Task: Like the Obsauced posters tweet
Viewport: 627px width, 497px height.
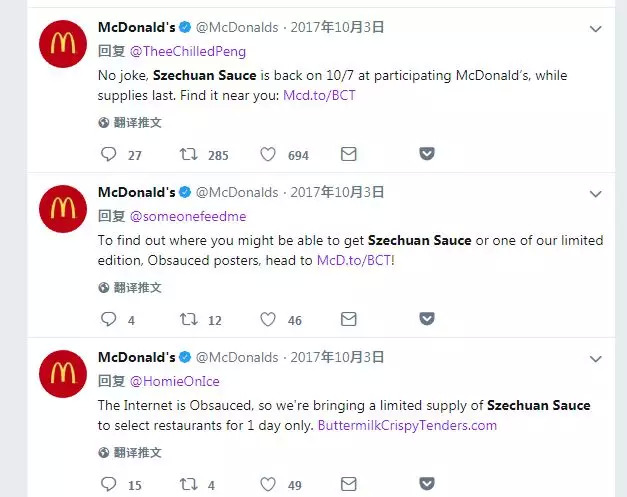Action: click(268, 320)
